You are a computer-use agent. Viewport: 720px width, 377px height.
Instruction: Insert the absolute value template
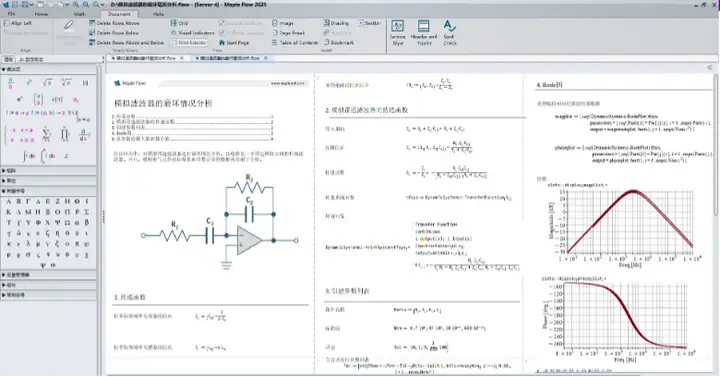pos(85,83)
